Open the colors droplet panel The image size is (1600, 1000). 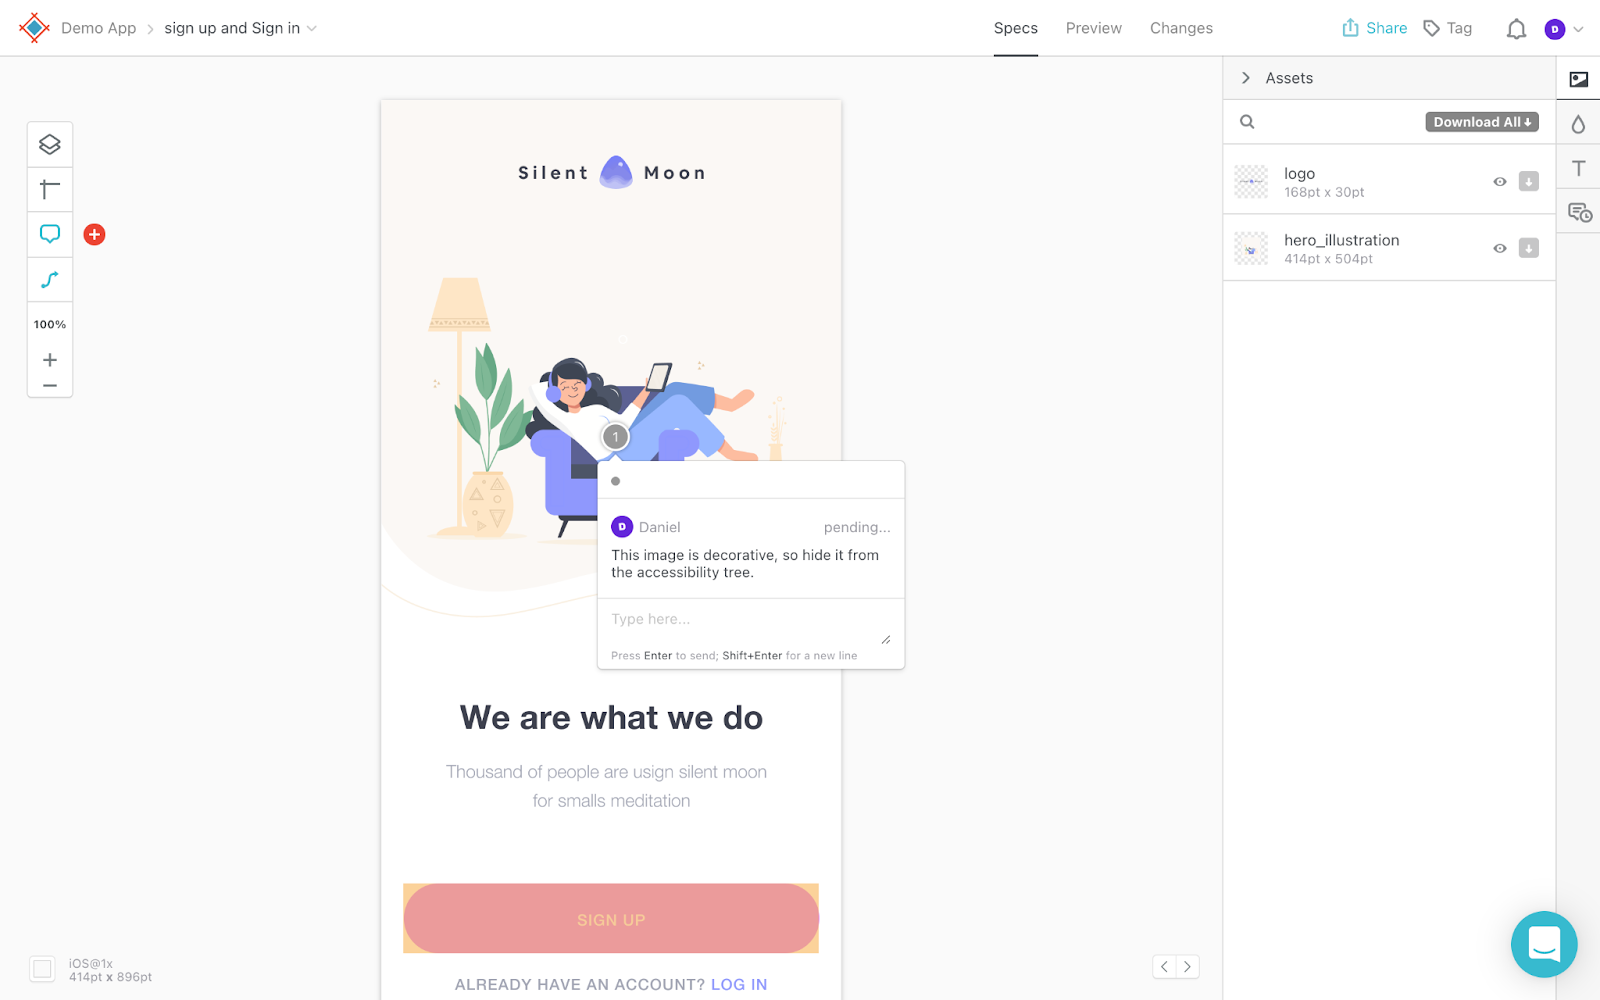[1578, 124]
